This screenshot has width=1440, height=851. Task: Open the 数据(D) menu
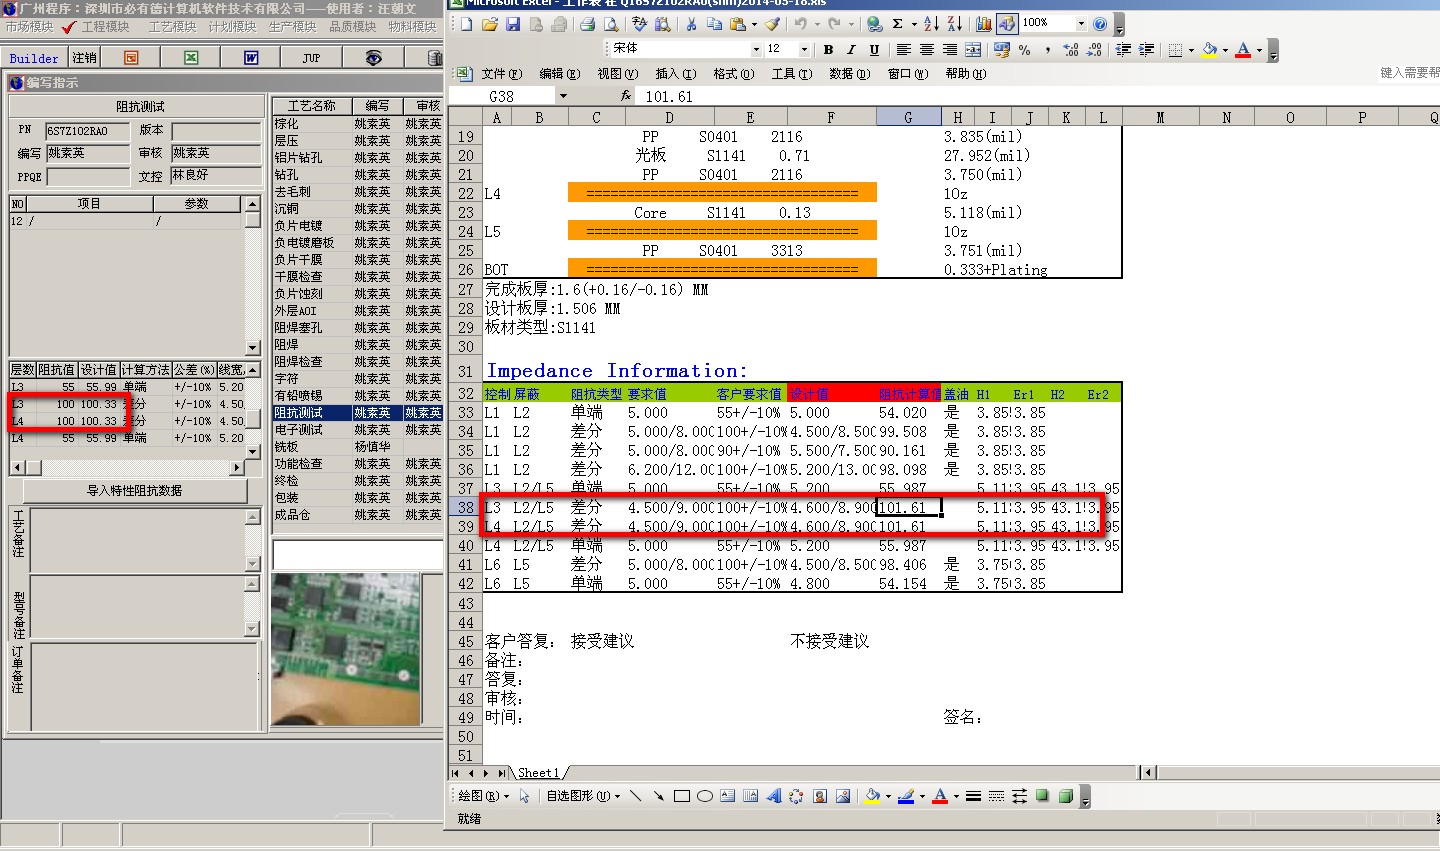tap(849, 73)
